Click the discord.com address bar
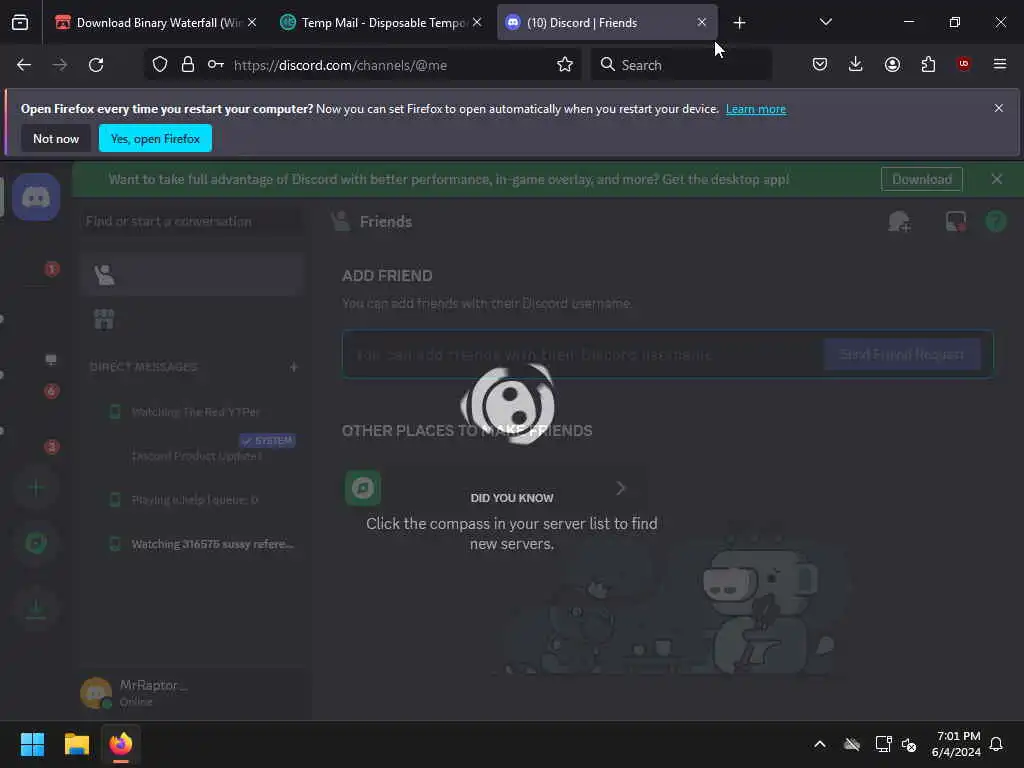This screenshot has height=768, width=1024. [363, 65]
